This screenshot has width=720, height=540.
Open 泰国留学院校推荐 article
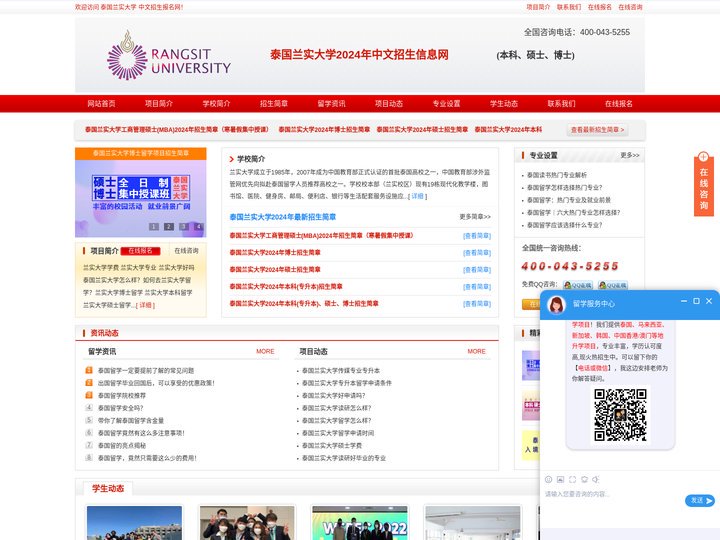click(122, 395)
